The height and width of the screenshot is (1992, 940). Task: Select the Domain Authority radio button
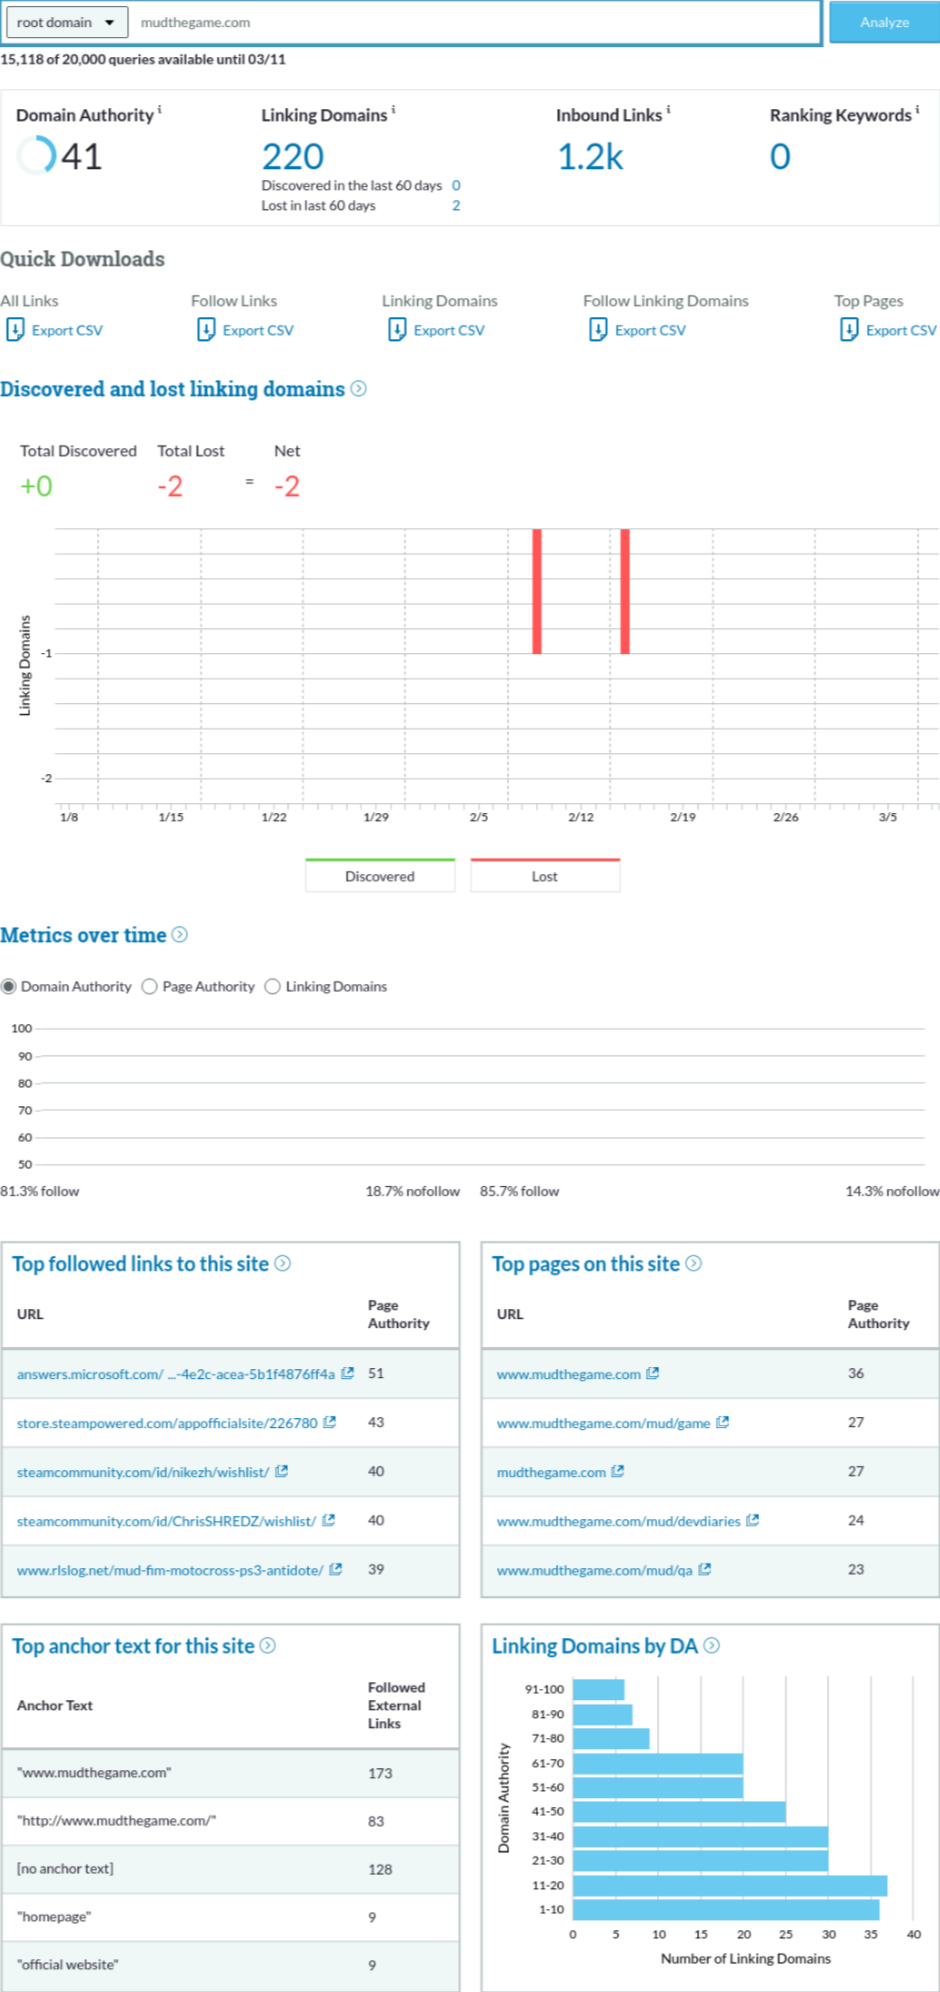tap(9, 987)
